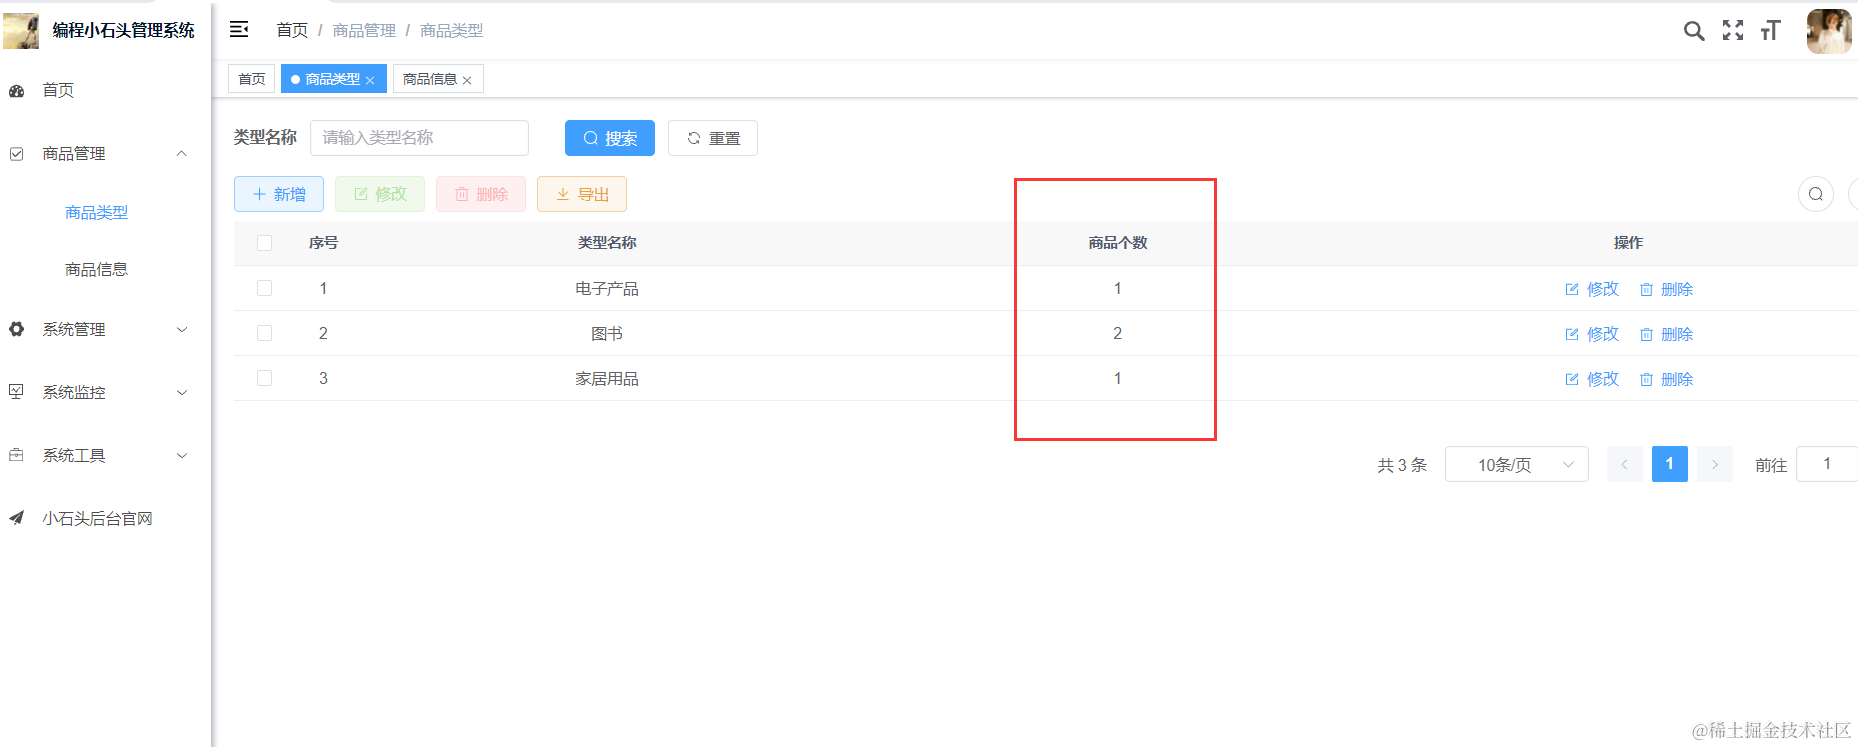
Task: Click the 小石头后台官网 sidebar link
Action: click(97, 518)
